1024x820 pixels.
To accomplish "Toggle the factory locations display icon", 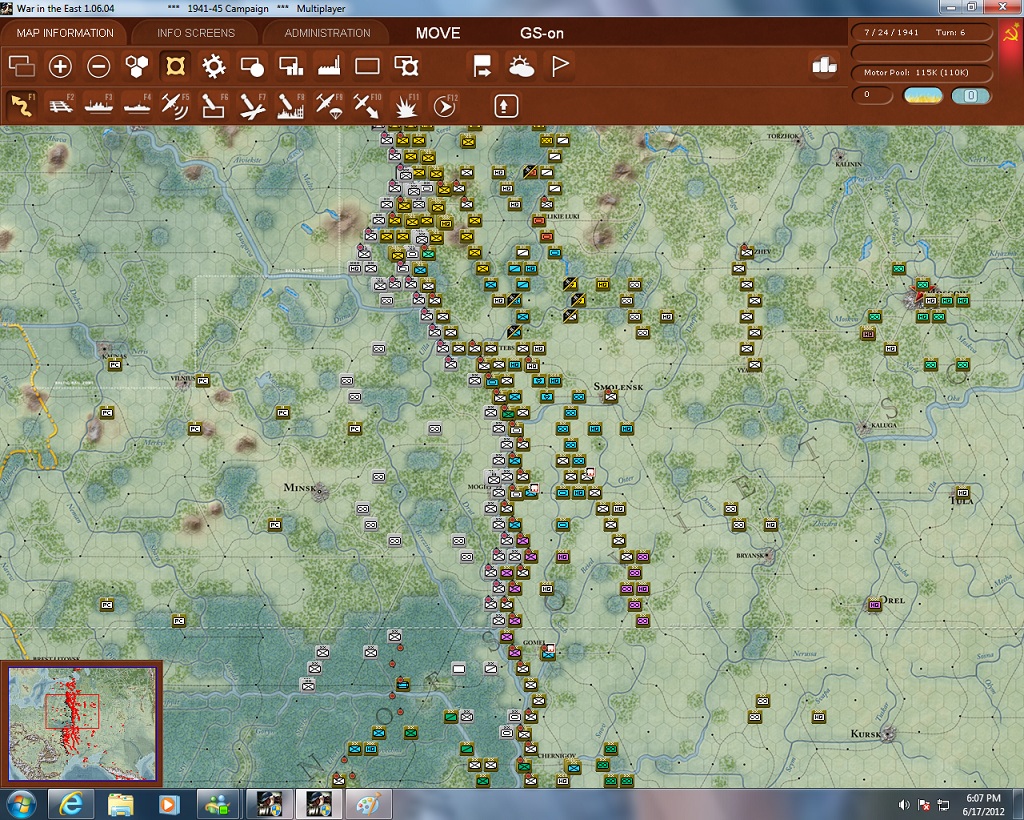I will click(328, 66).
